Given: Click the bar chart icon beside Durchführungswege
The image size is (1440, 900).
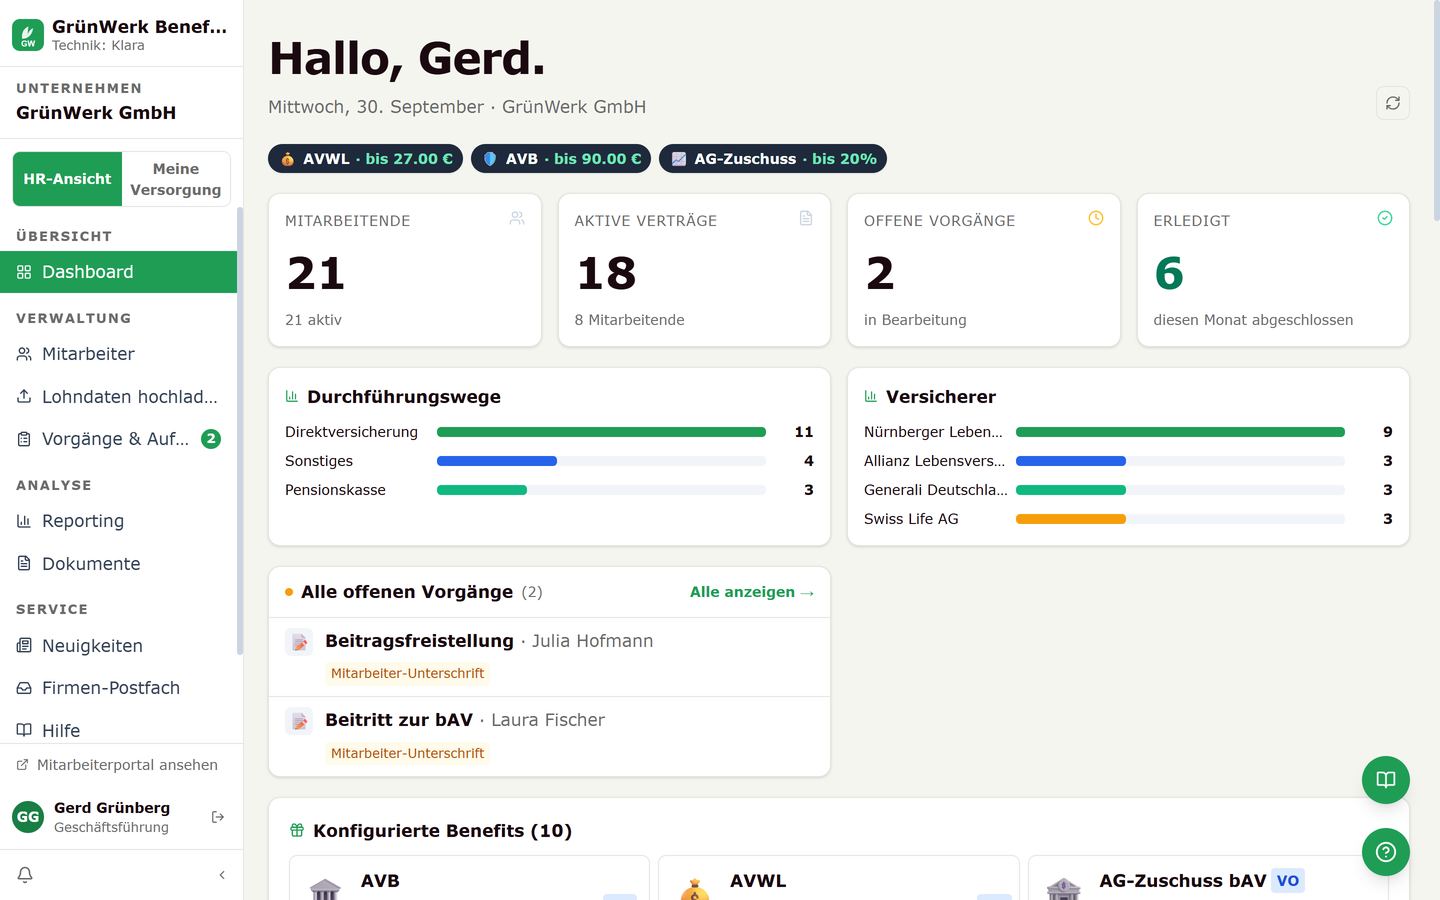Looking at the screenshot, I should 292,397.
